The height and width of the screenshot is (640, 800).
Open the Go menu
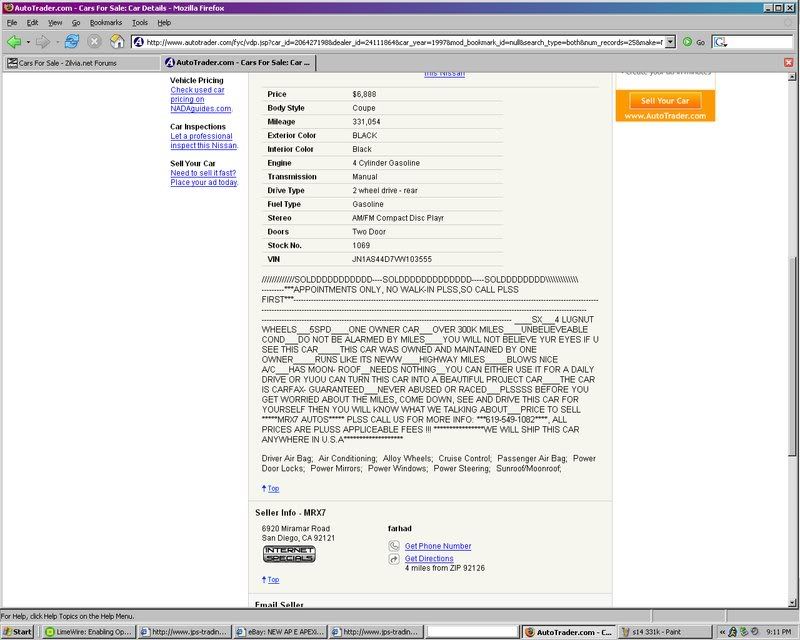point(76,22)
